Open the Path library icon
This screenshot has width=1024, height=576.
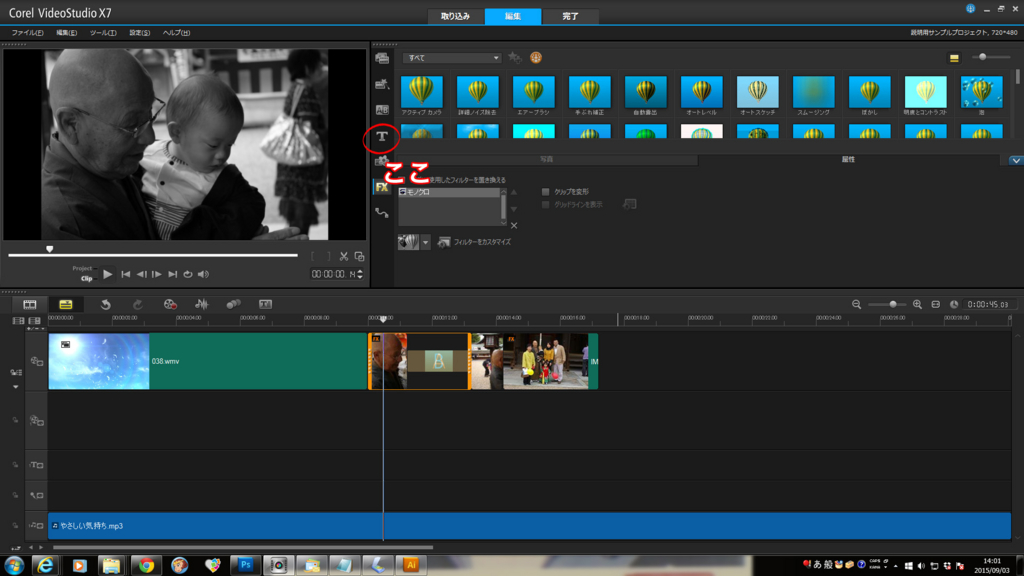pos(382,213)
